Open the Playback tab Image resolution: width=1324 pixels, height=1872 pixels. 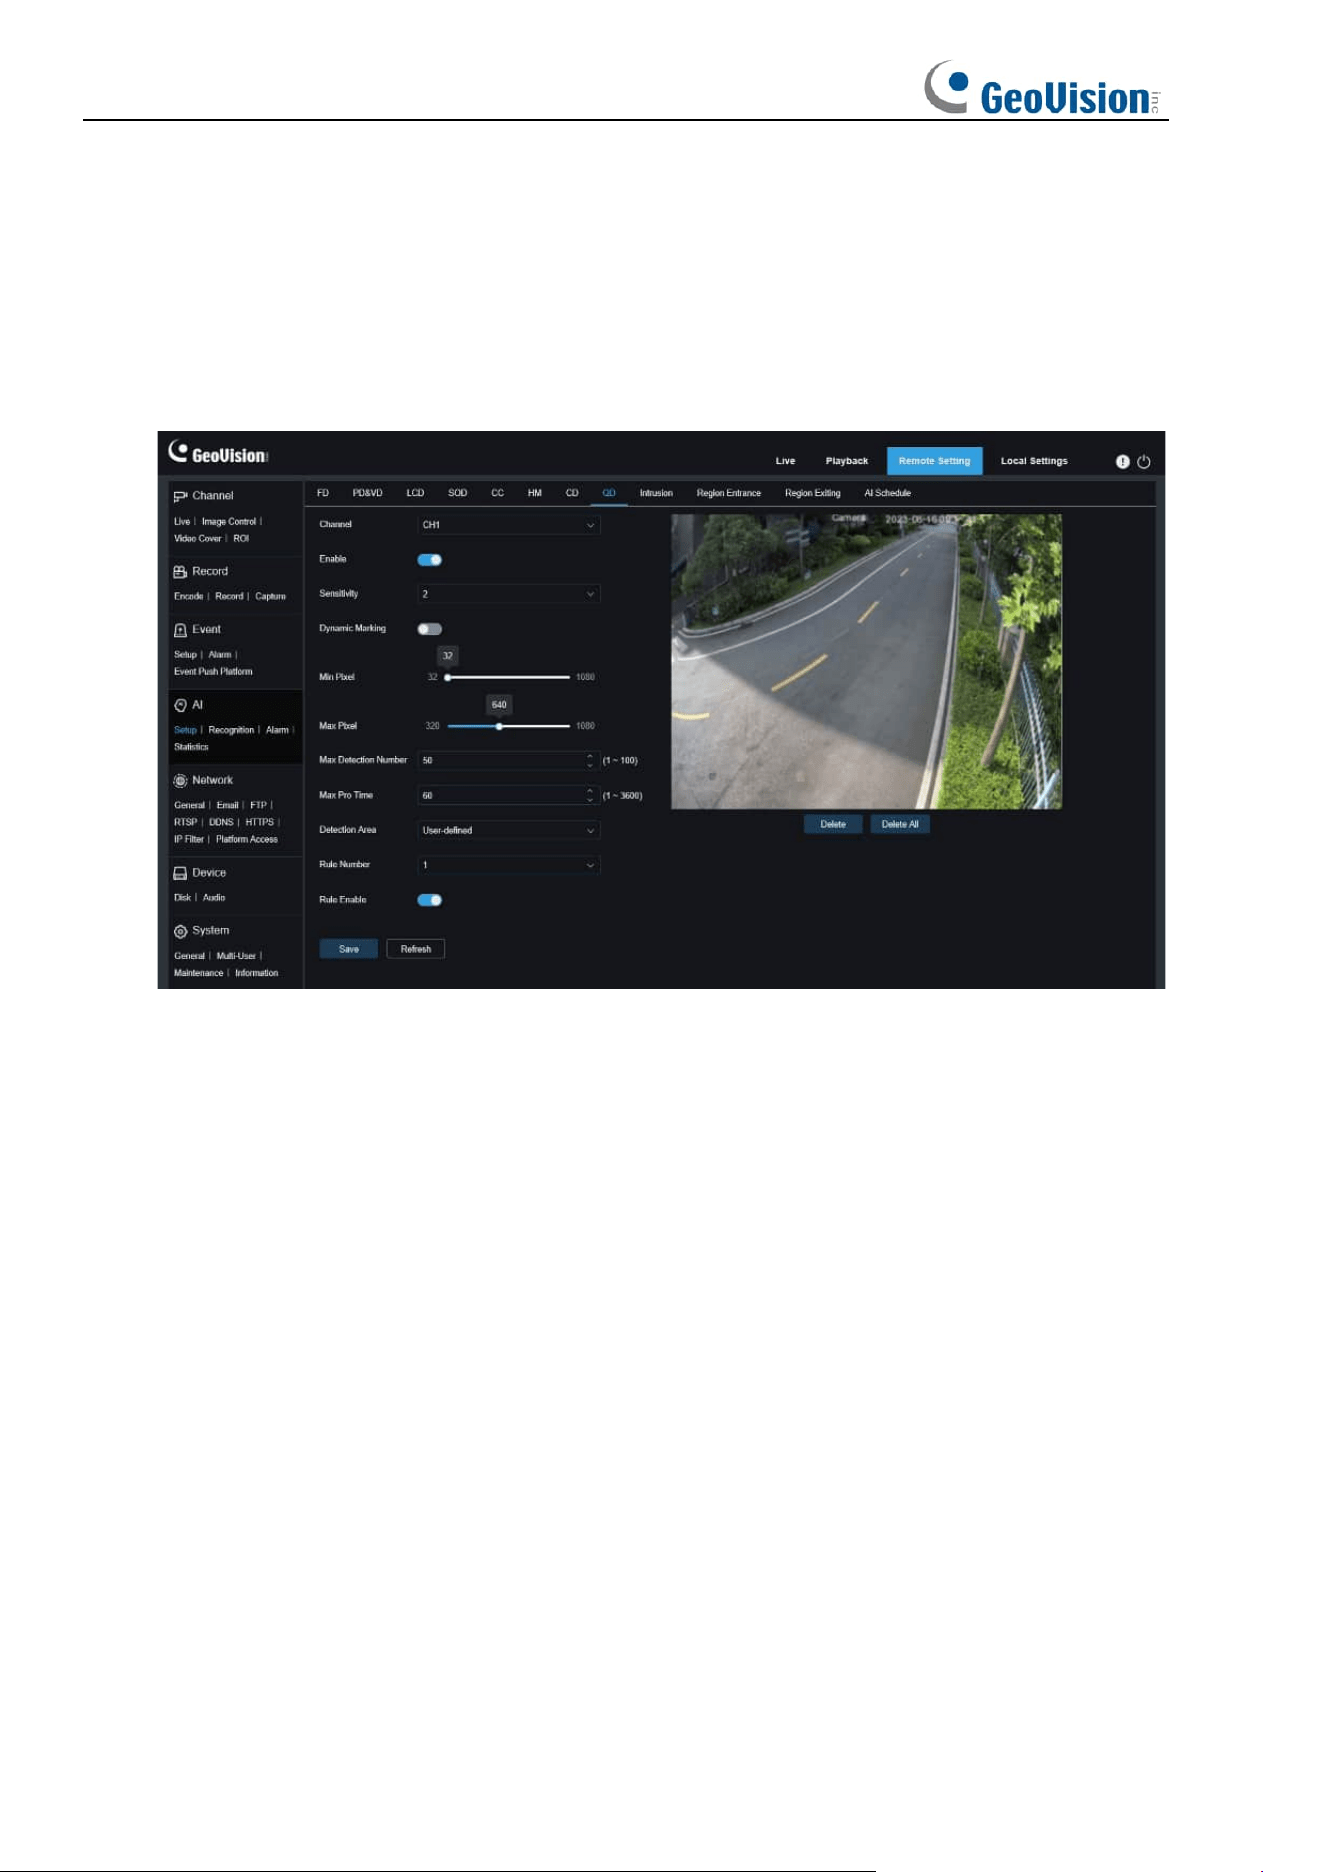[846, 461]
